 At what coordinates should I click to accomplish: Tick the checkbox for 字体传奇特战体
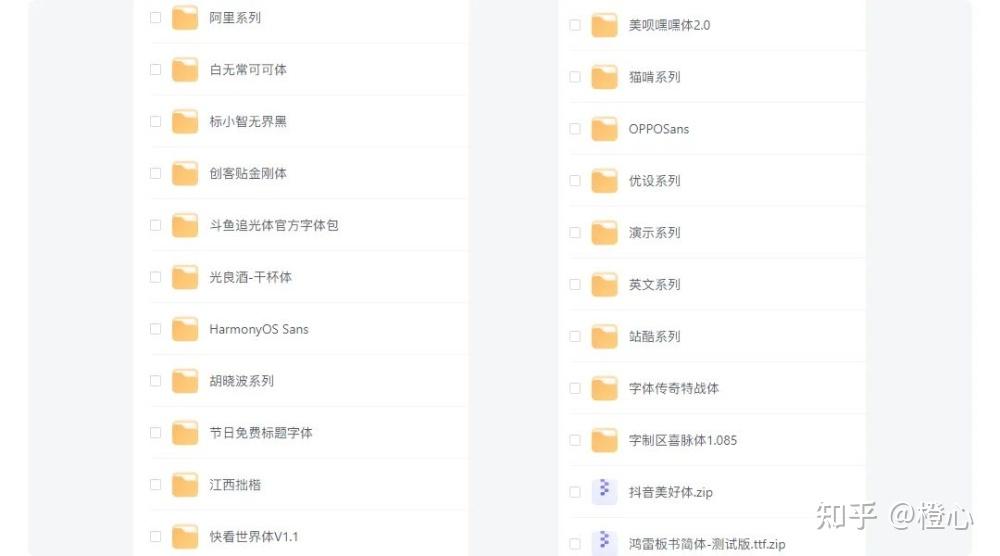click(575, 388)
